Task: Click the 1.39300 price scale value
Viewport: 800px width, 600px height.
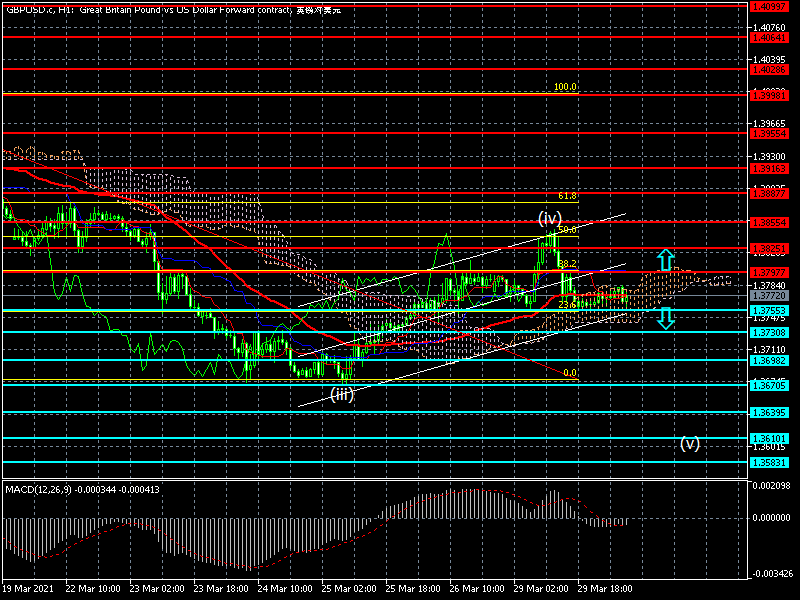Action: [x=770, y=157]
